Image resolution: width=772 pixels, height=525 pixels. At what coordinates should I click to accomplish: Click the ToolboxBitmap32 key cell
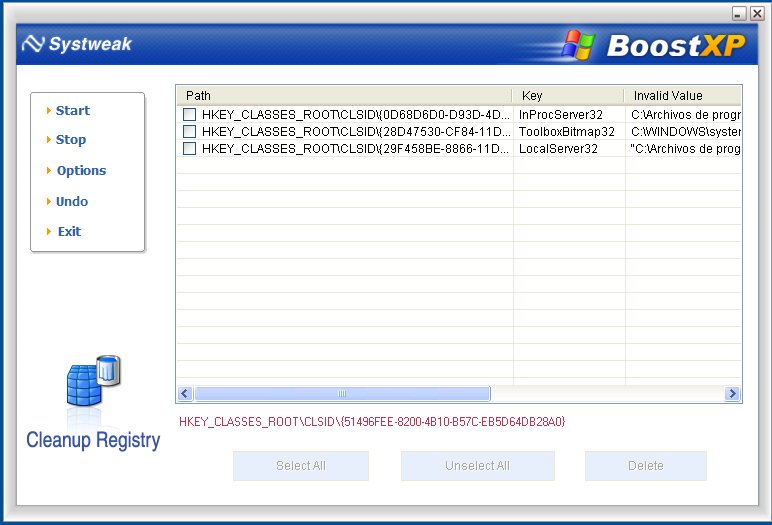click(x=567, y=131)
